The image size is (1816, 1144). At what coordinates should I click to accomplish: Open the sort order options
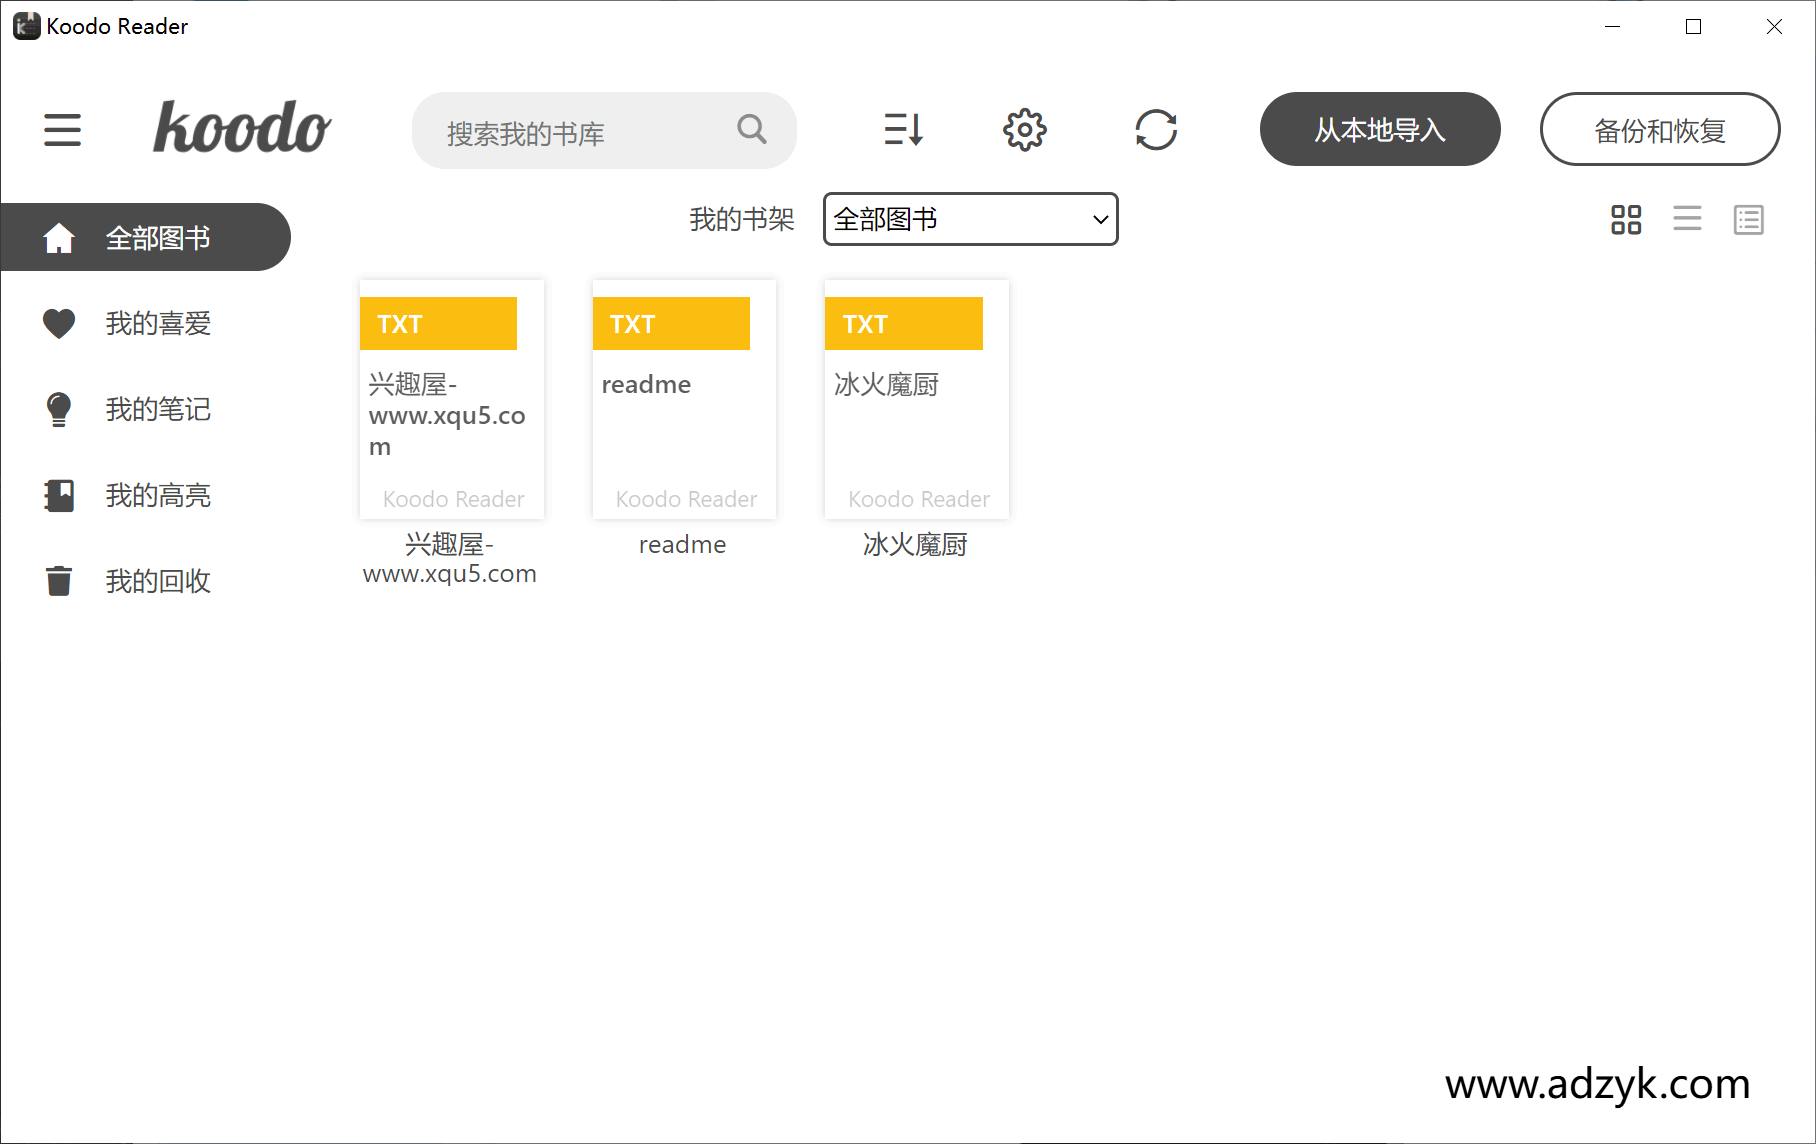(x=903, y=129)
